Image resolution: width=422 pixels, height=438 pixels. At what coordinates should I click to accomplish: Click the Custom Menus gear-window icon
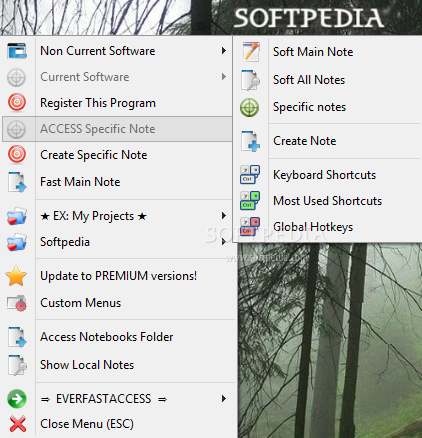[17, 303]
